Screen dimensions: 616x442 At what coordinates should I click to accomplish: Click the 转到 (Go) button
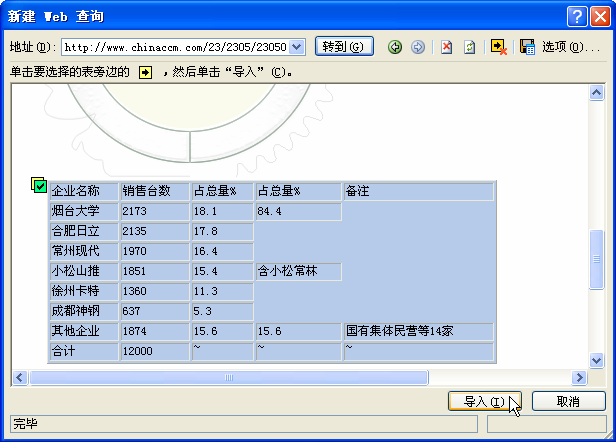point(343,47)
